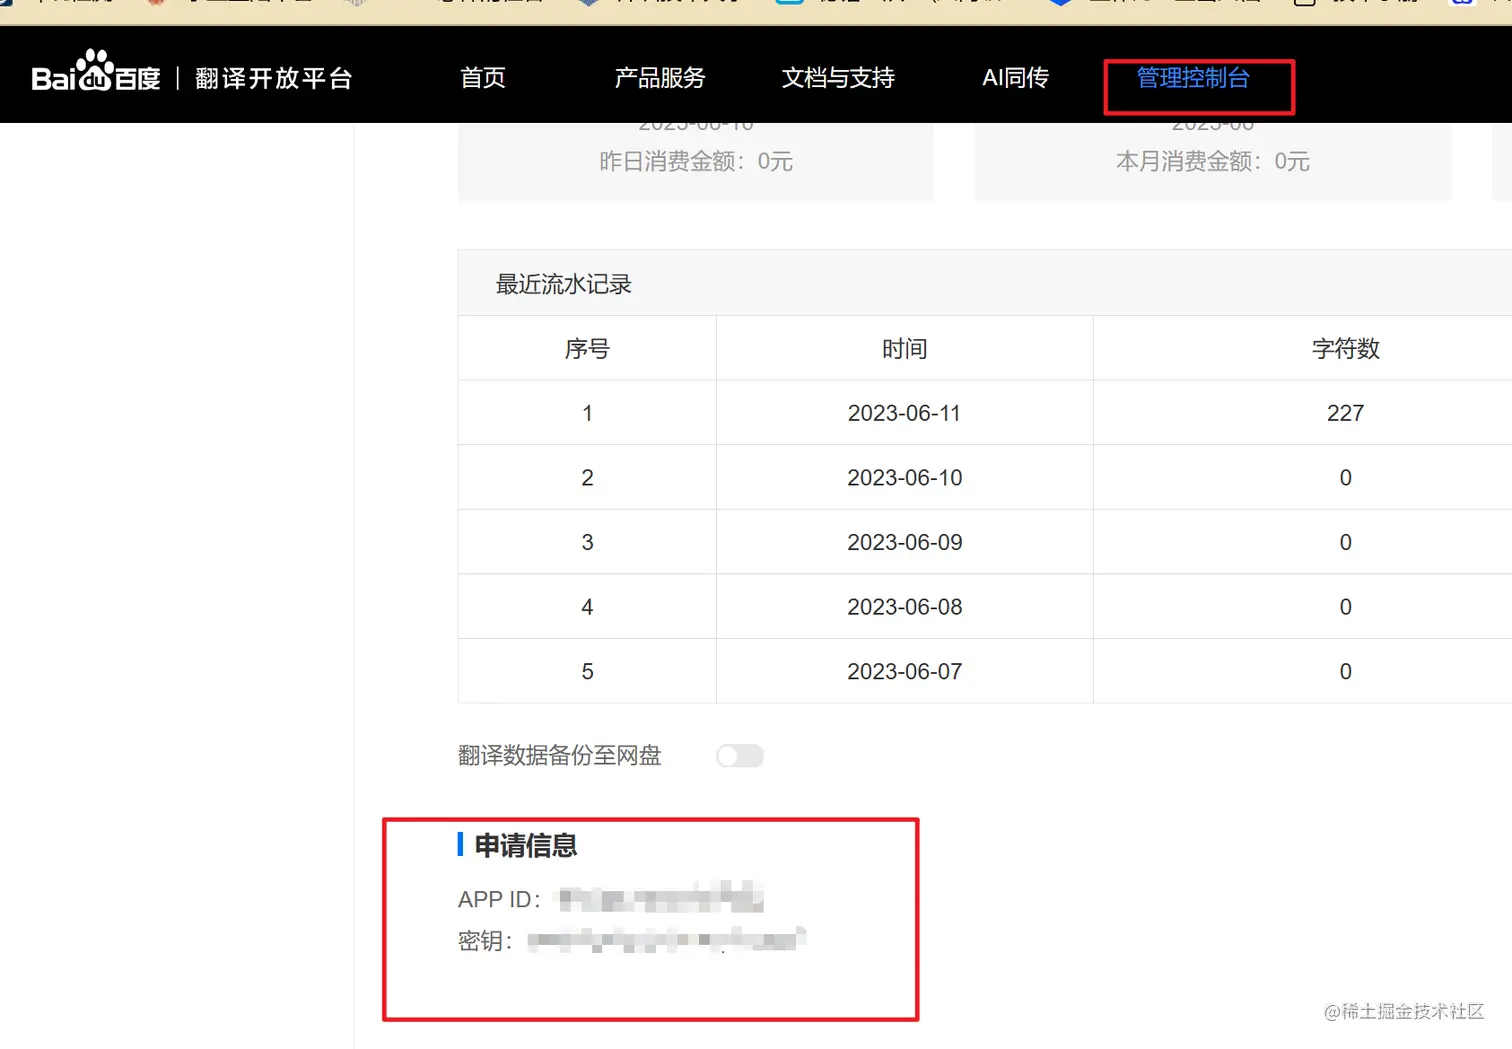Viewport: 1512px width, 1049px height.
Task: Click the character count for 2023-06-07
Action: click(1346, 672)
